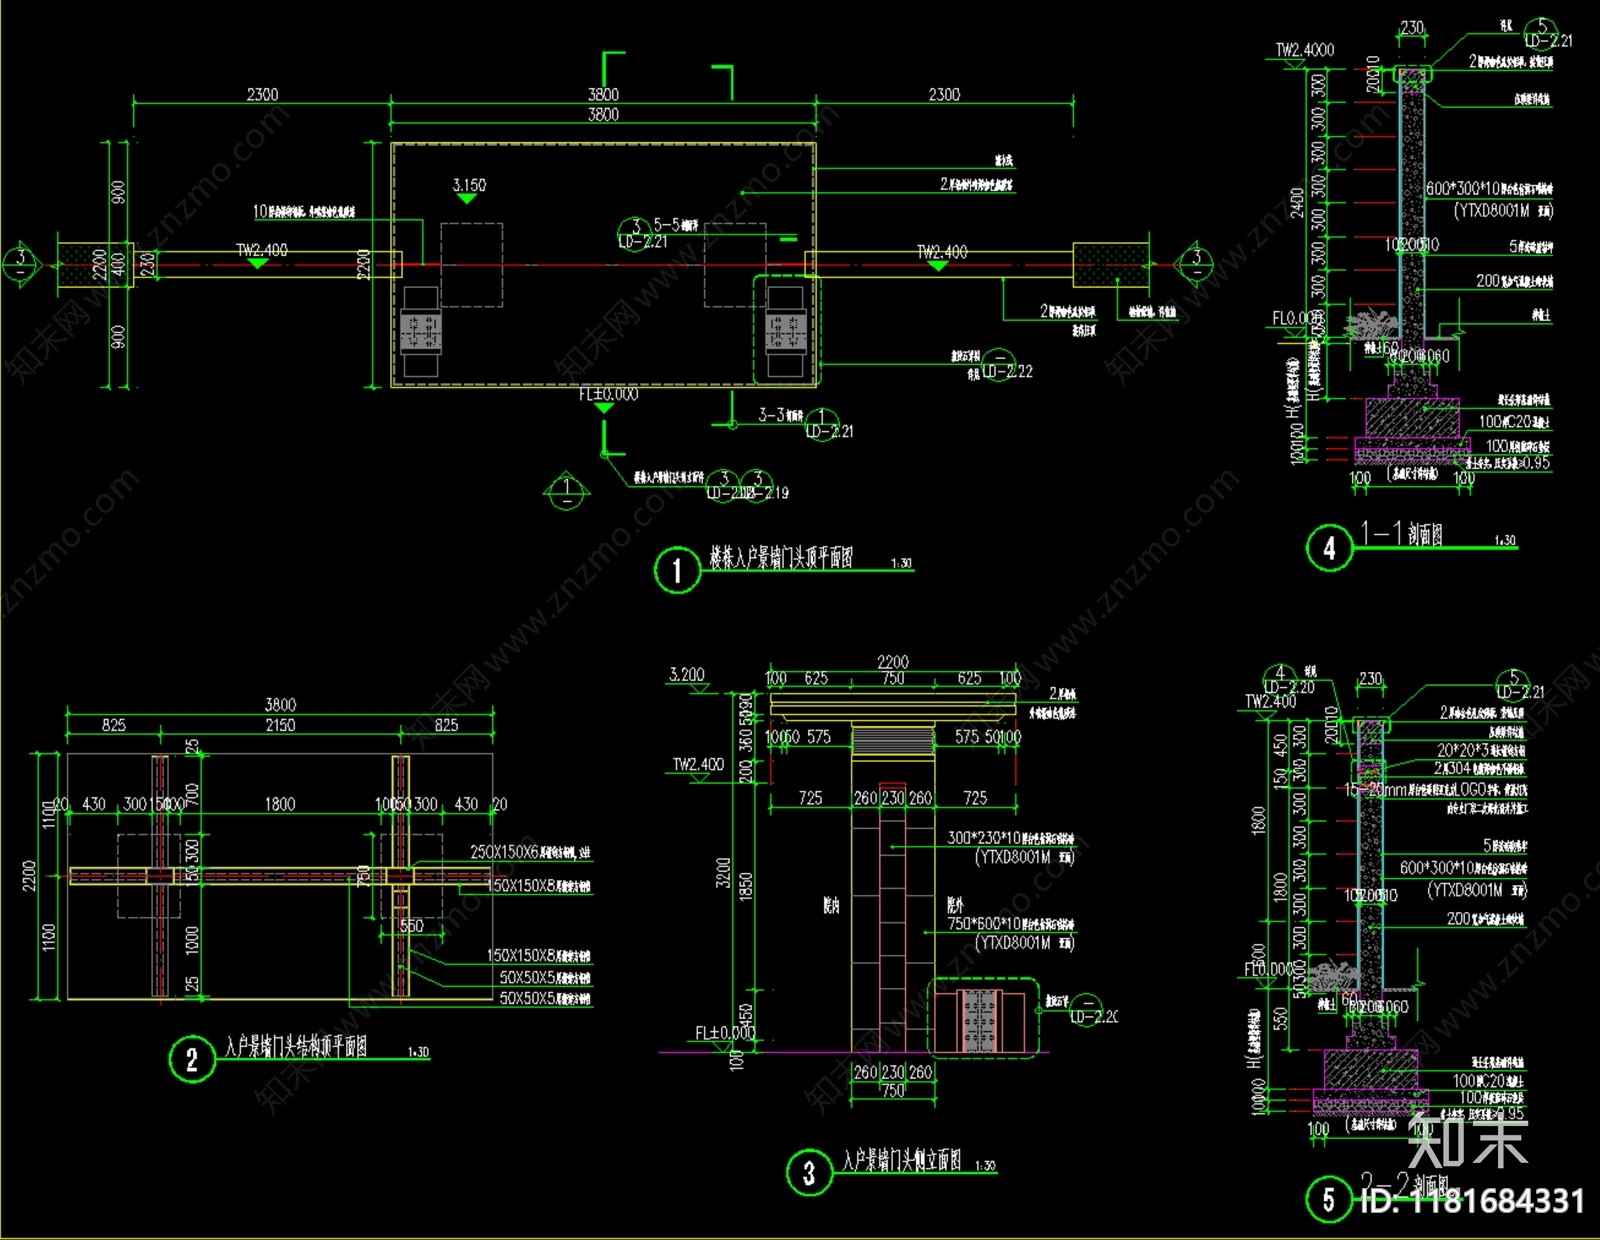Click the 2-2 剖面图 section title

coord(1404,1185)
